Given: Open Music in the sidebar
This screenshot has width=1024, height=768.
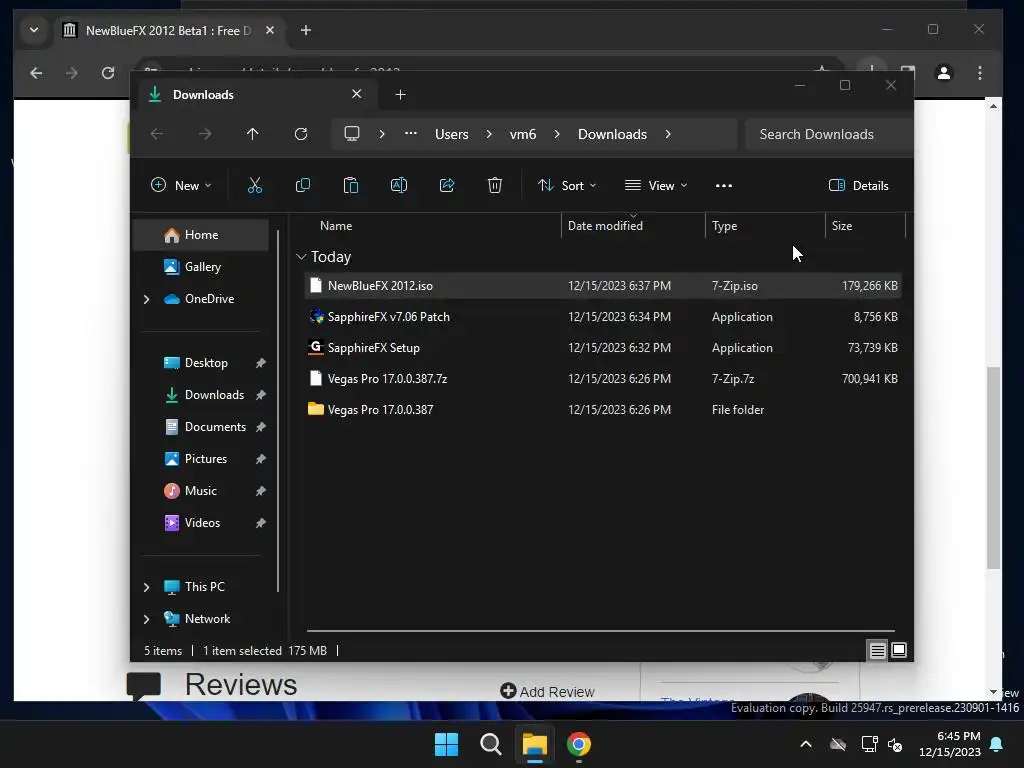Looking at the screenshot, I should (200, 490).
